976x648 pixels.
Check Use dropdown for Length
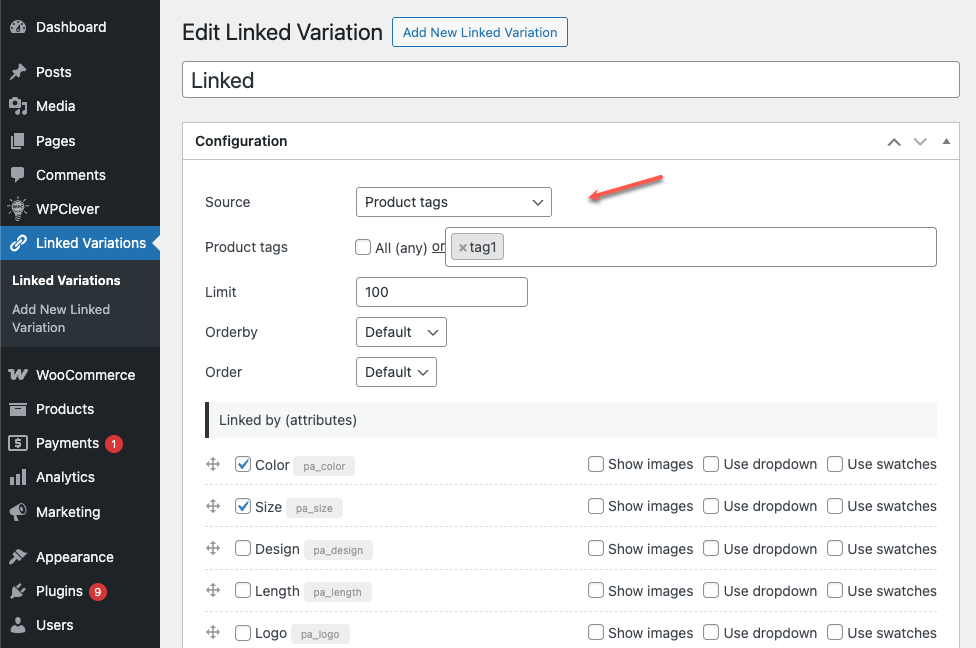point(711,589)
